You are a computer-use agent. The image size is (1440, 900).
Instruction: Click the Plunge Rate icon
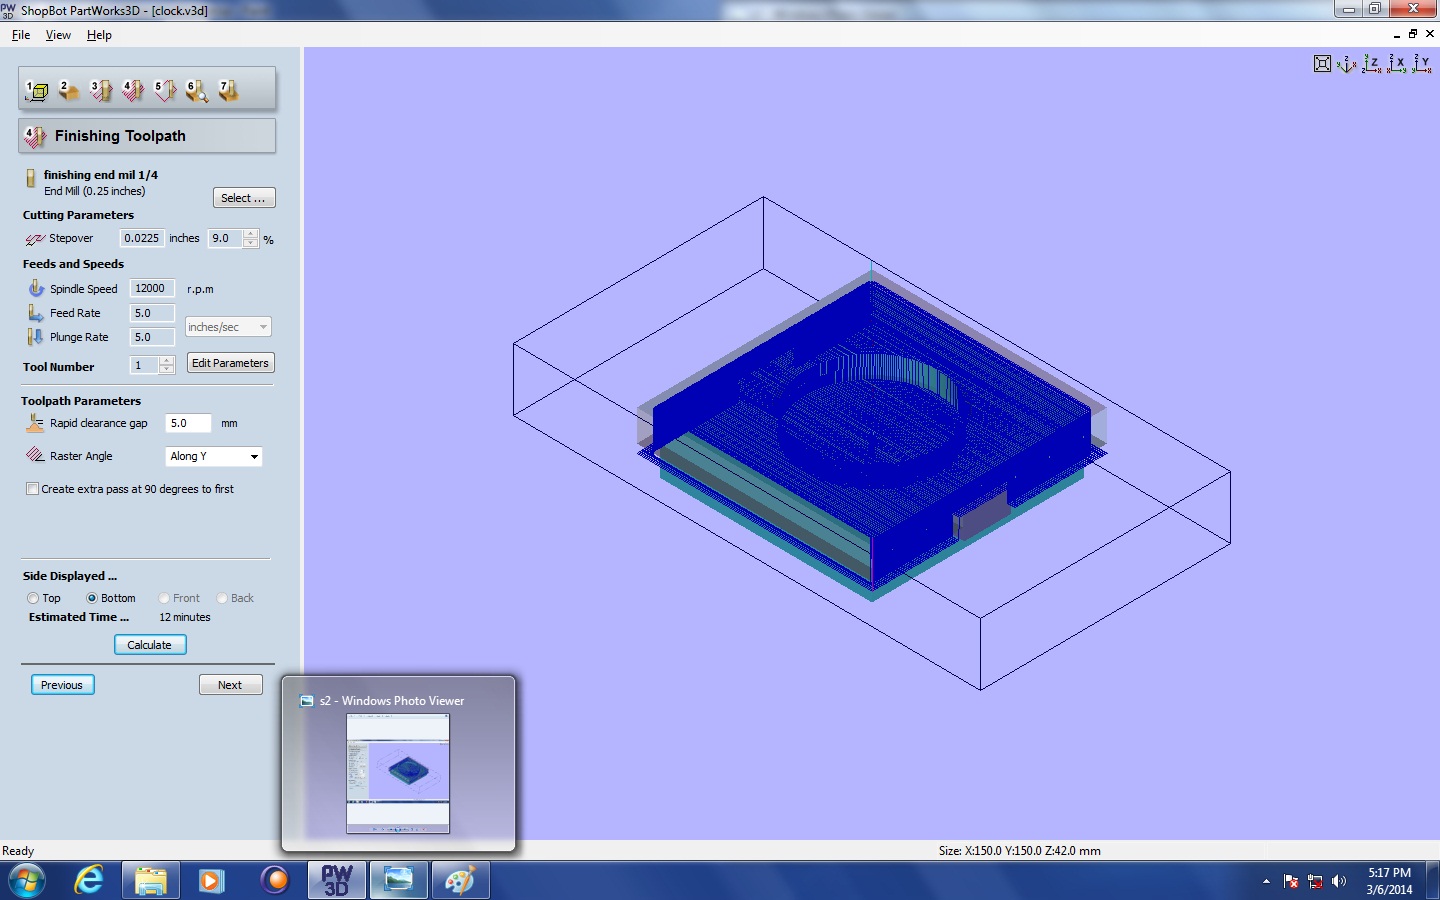tap(36, 337)
